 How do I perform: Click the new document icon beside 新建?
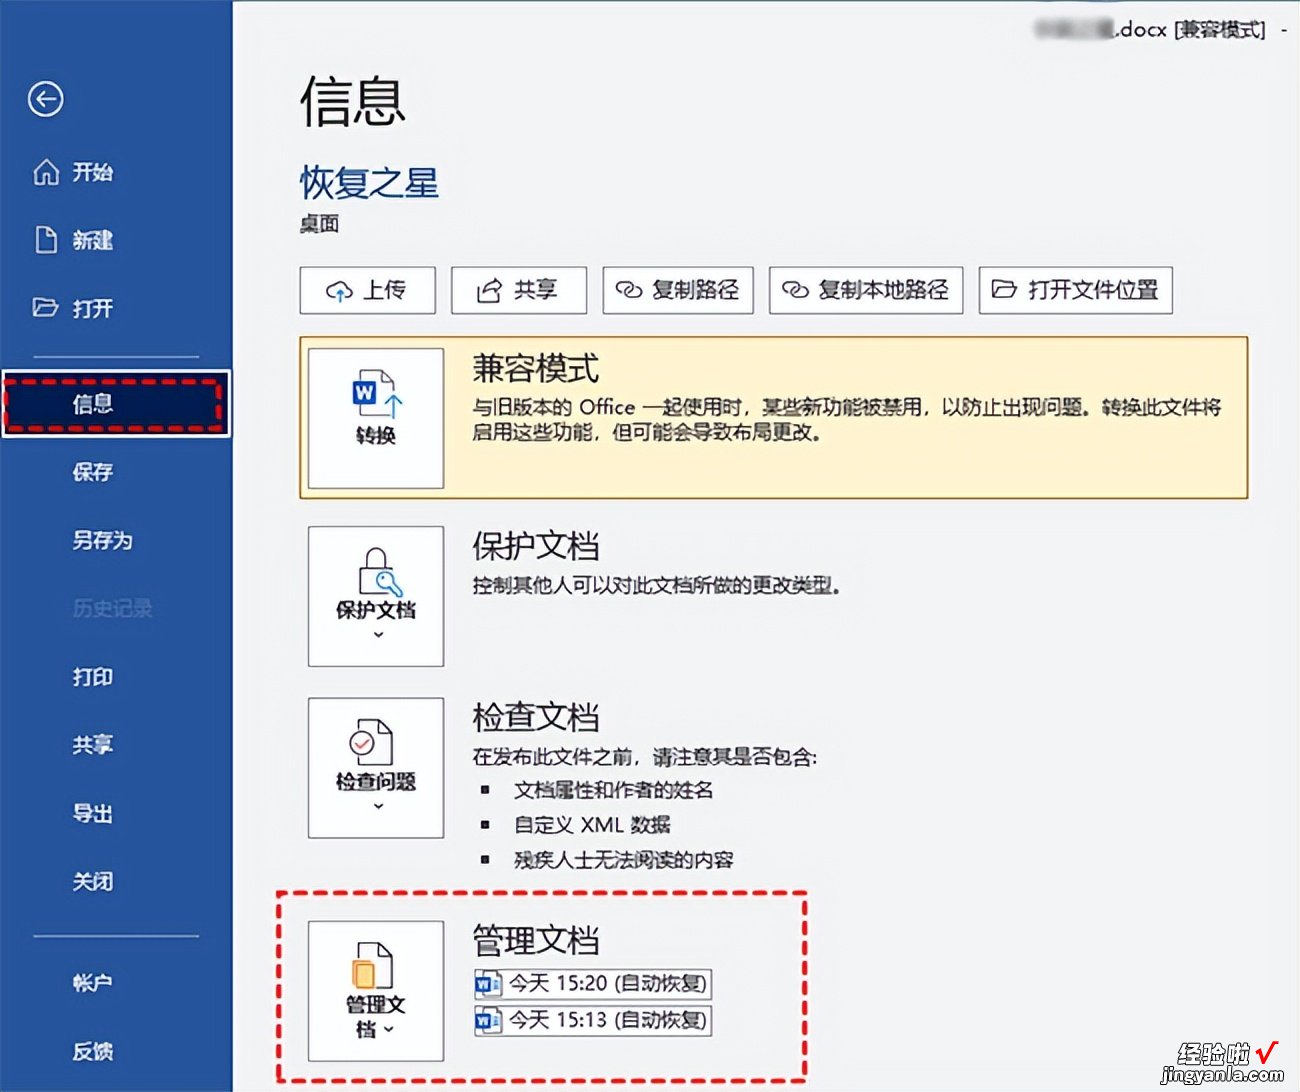46,240
